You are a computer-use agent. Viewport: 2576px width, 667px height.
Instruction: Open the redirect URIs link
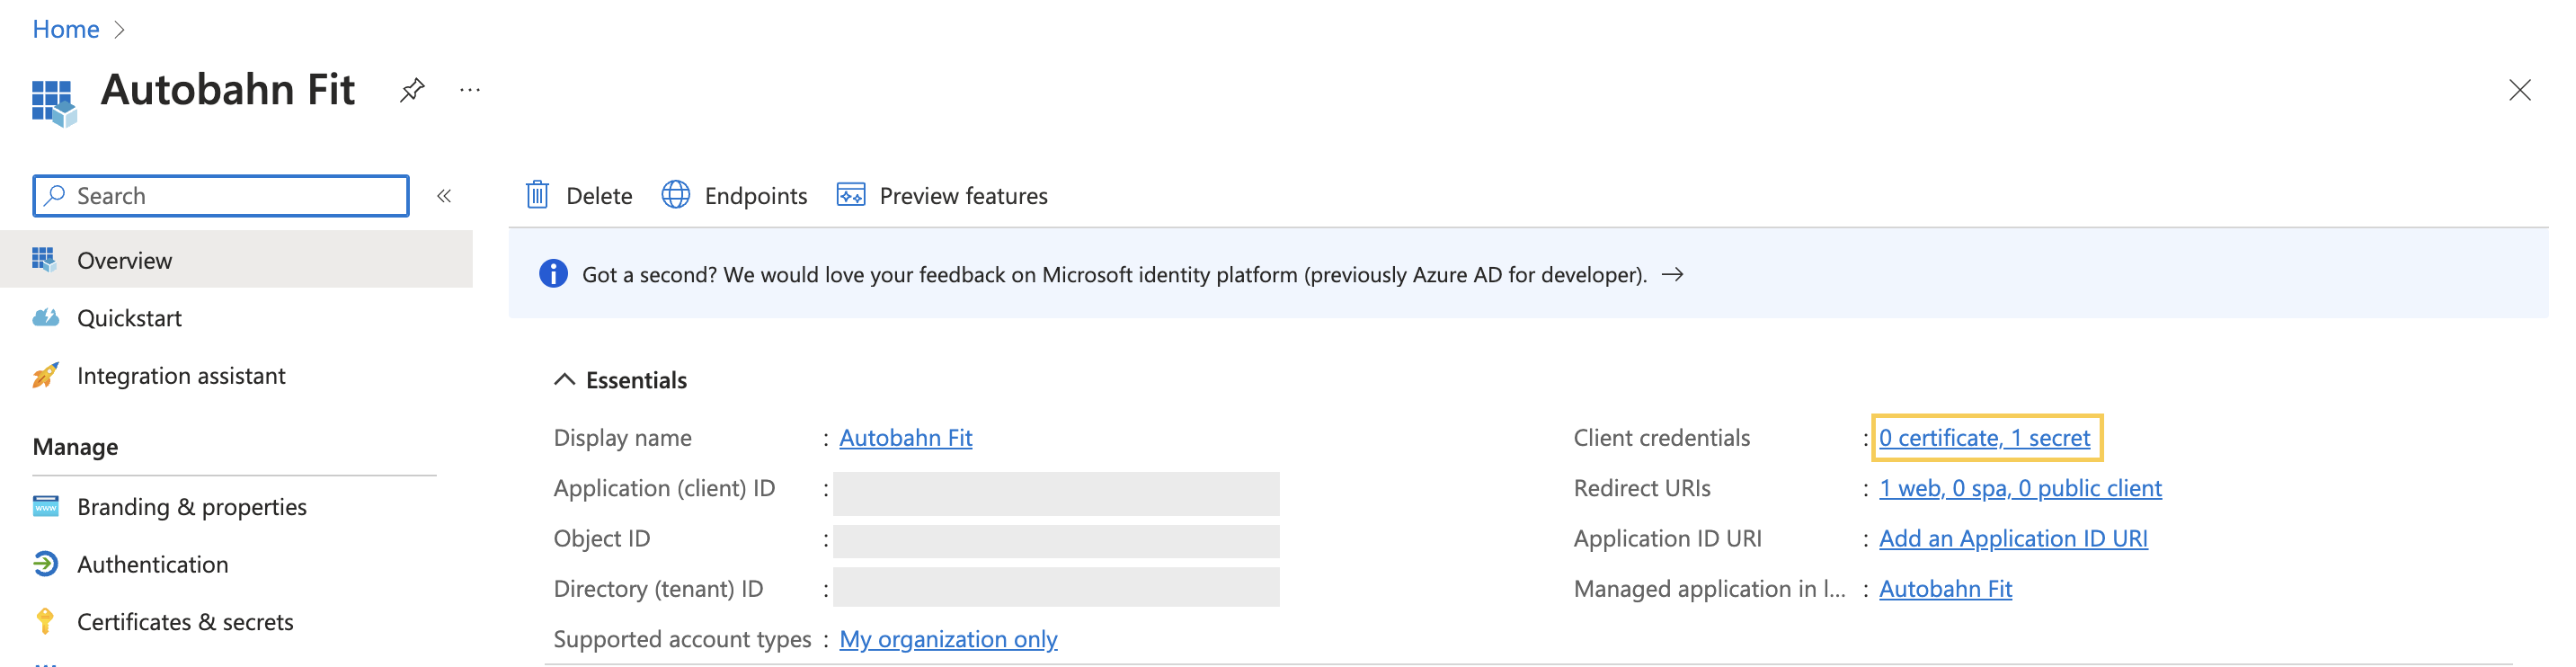pyautogui.click(x=2020, y=488)
